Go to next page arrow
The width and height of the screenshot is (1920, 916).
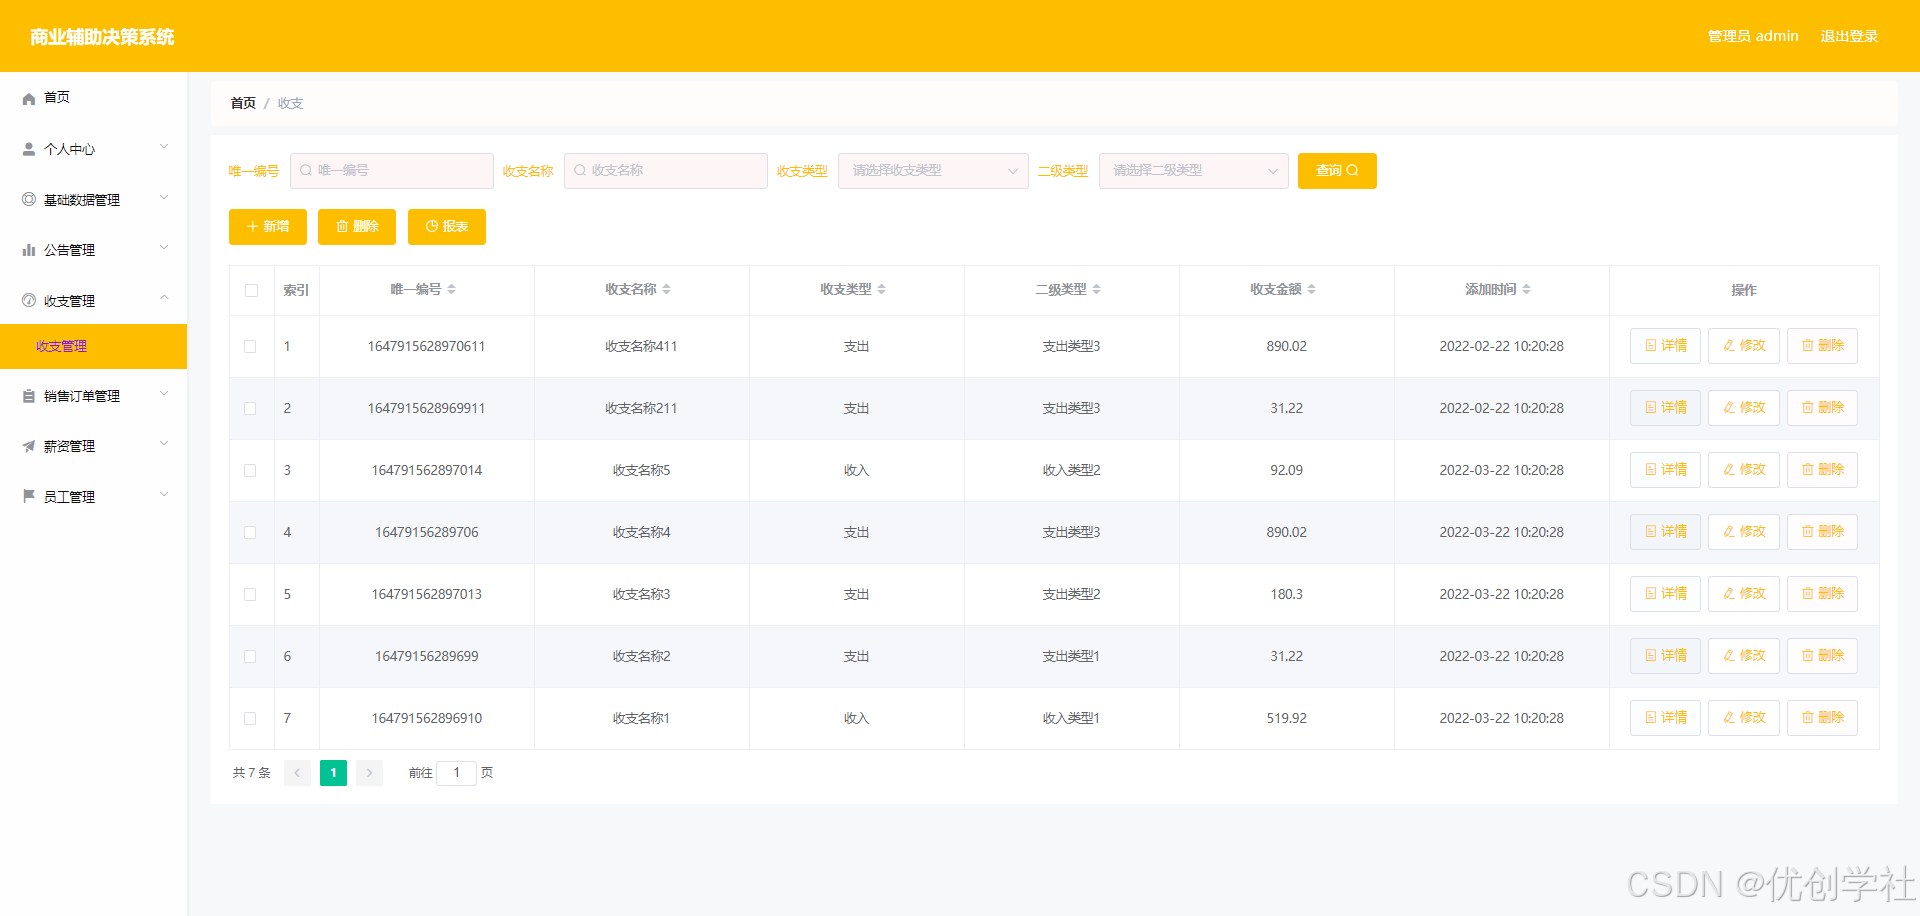click(369, 773)
